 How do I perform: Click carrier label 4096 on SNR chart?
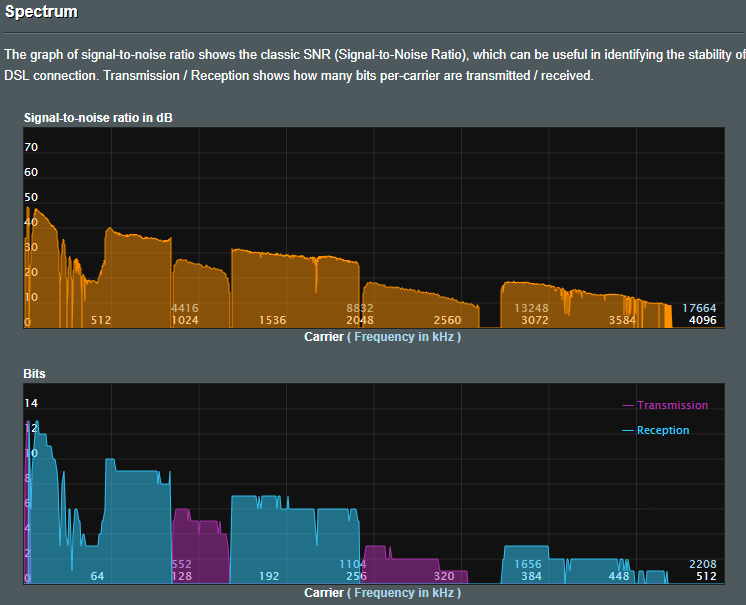point(703,320)
